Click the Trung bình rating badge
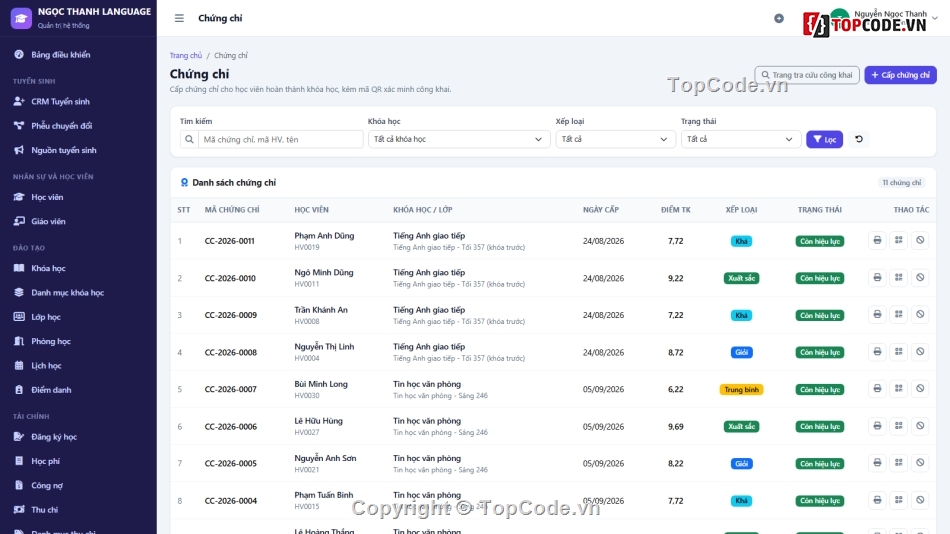 tap(741, 390)
